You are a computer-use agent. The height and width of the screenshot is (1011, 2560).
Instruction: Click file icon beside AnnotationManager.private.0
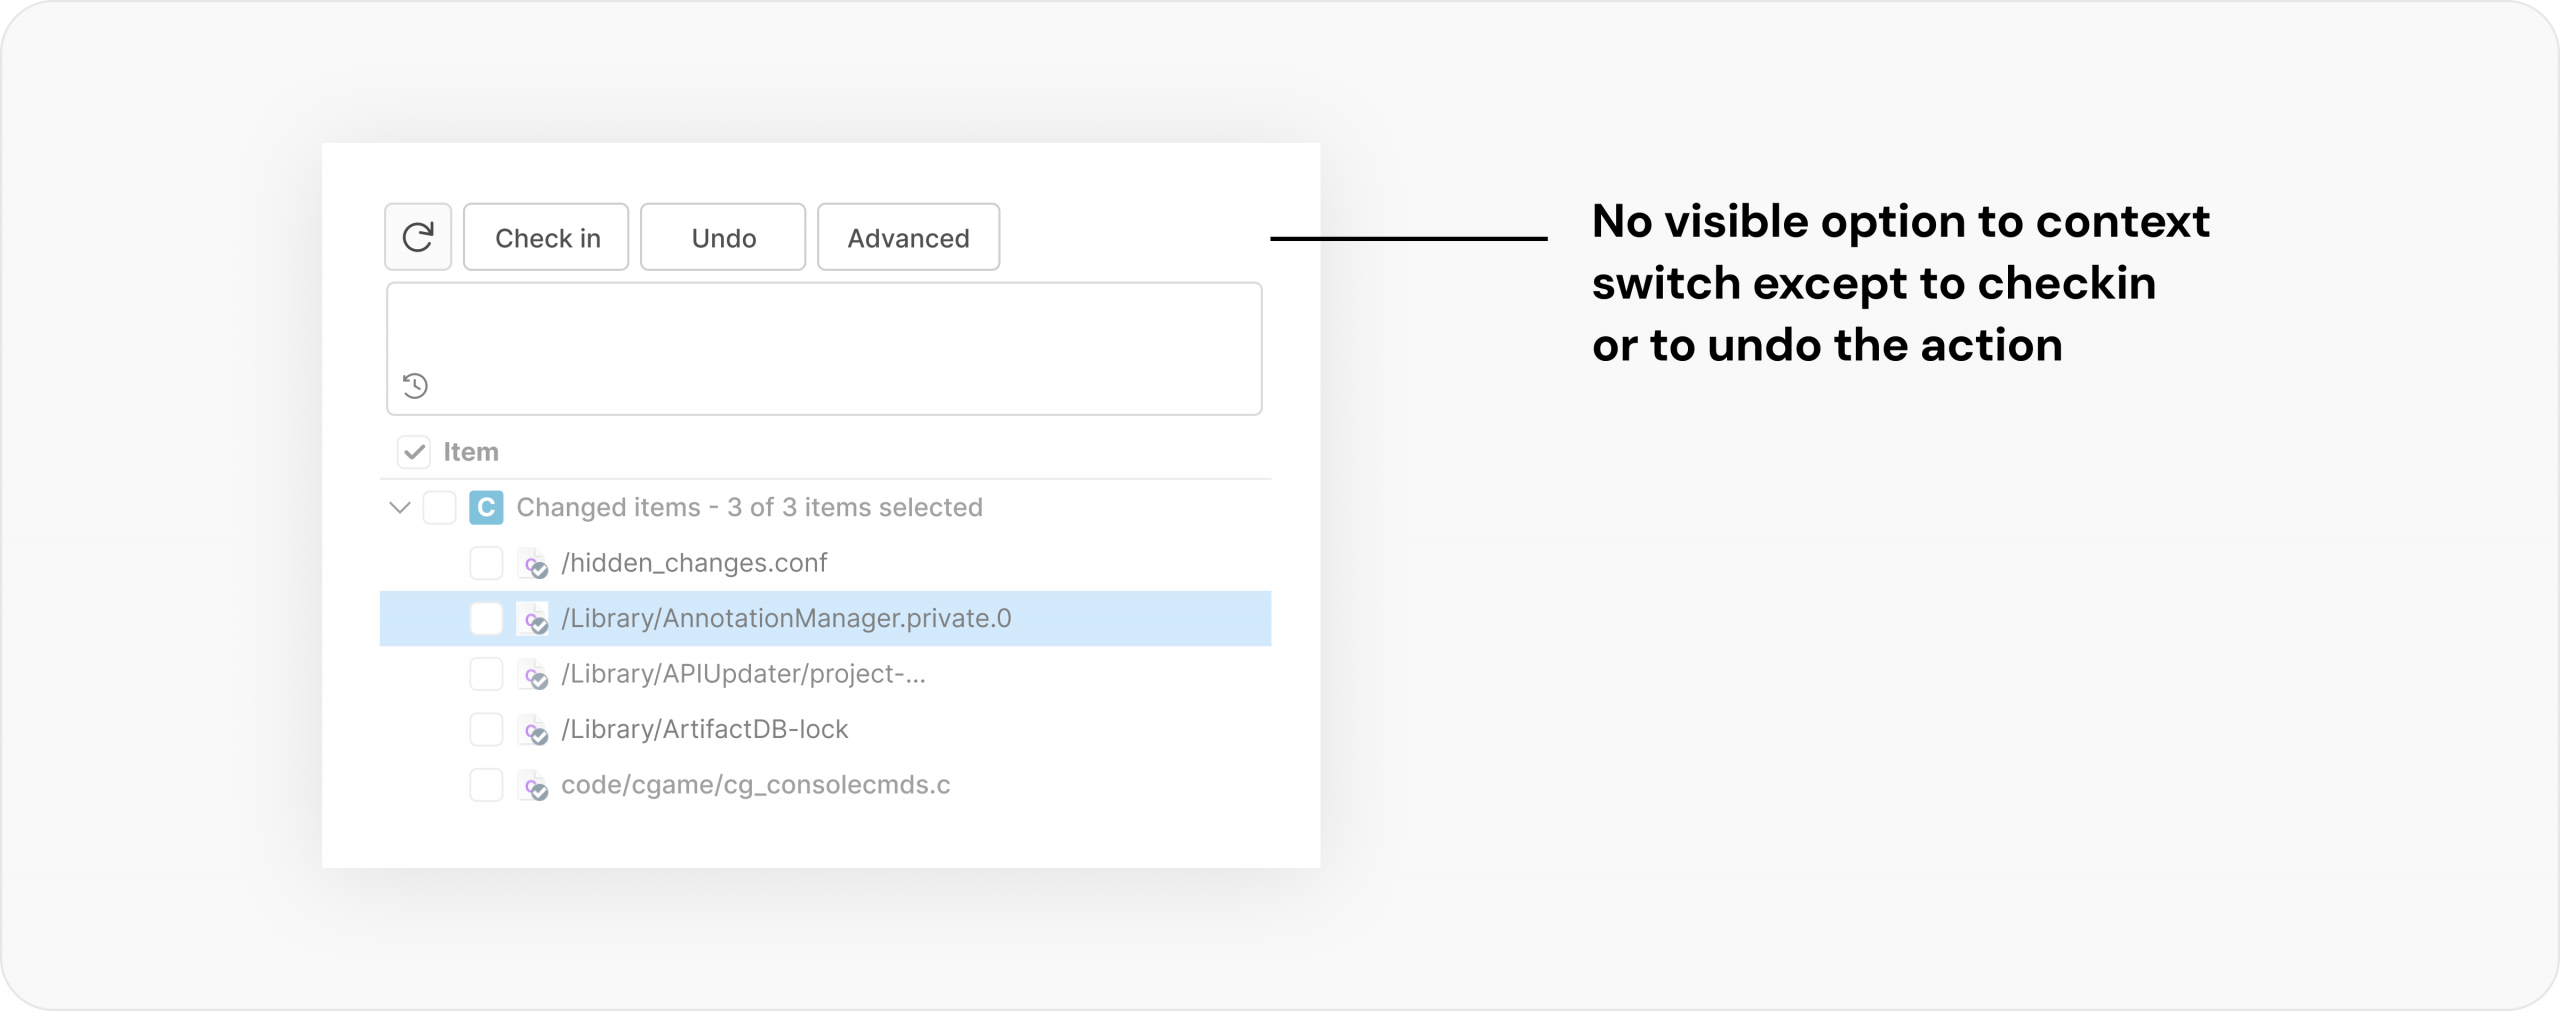point(533,619)
